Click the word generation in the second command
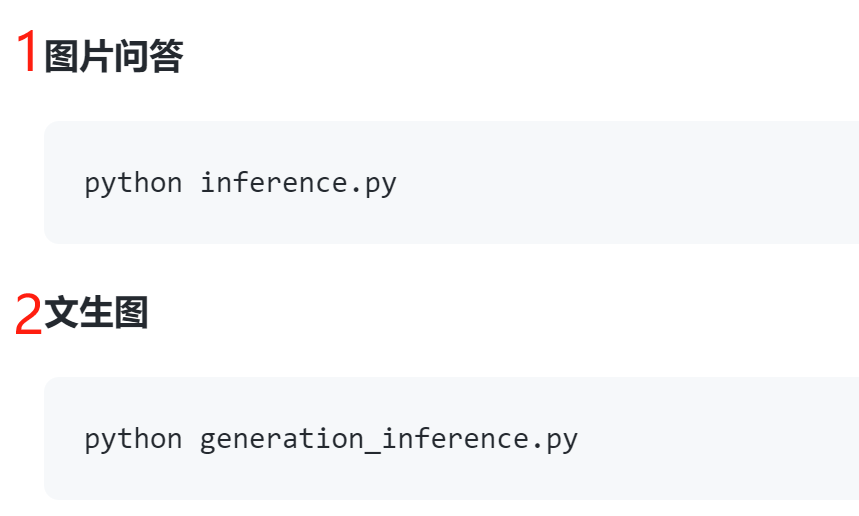 282,439
